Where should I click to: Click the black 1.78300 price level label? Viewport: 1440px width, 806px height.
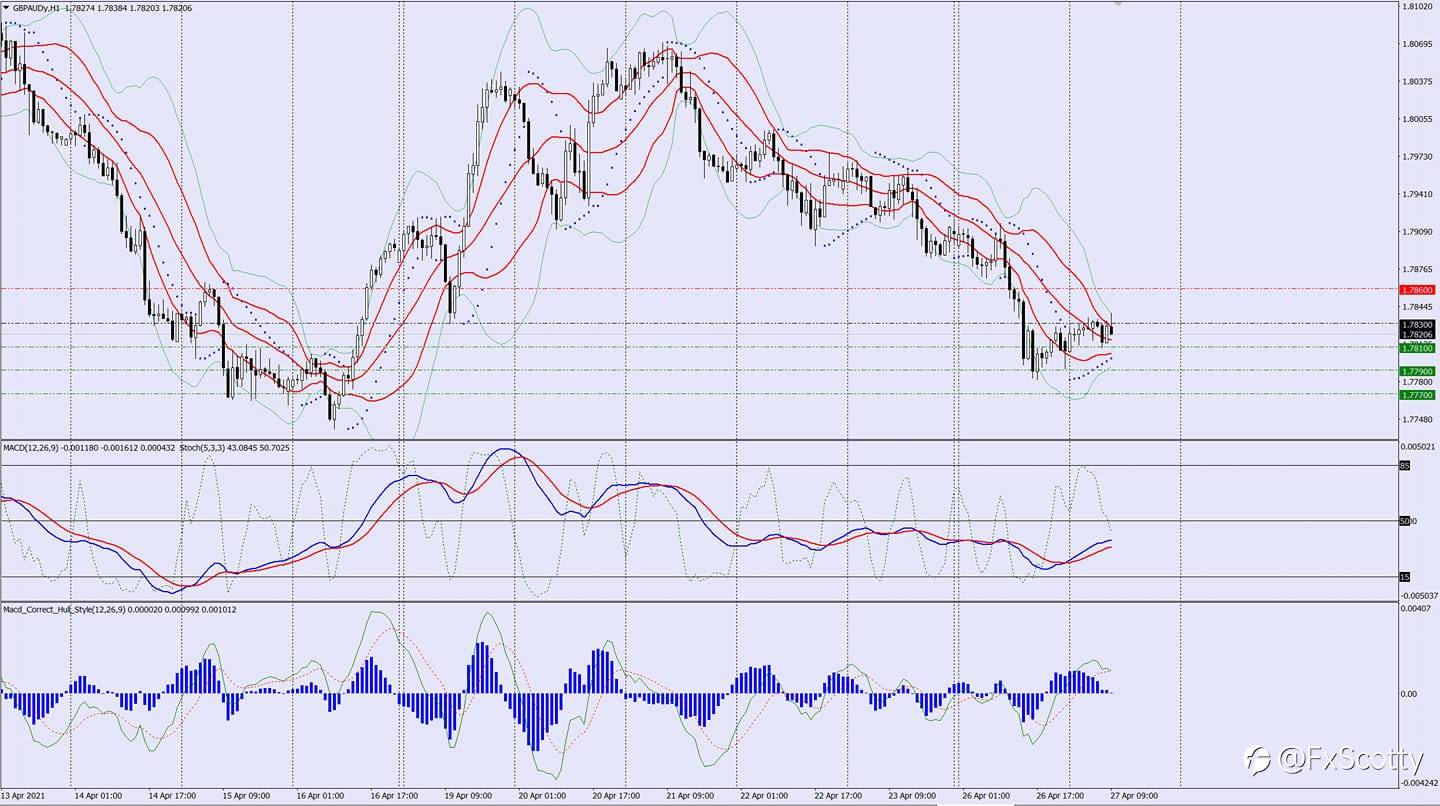coord(1418,324)
